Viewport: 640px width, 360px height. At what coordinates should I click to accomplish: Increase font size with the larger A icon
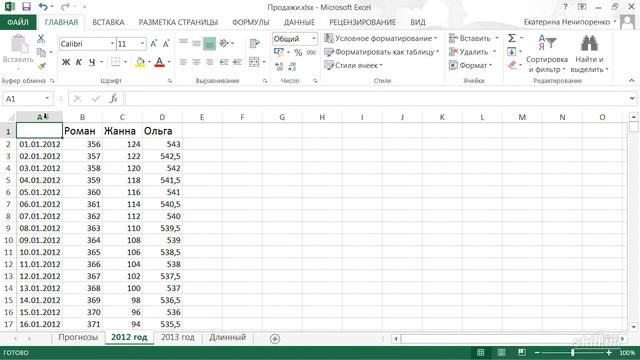pos(154,44)
